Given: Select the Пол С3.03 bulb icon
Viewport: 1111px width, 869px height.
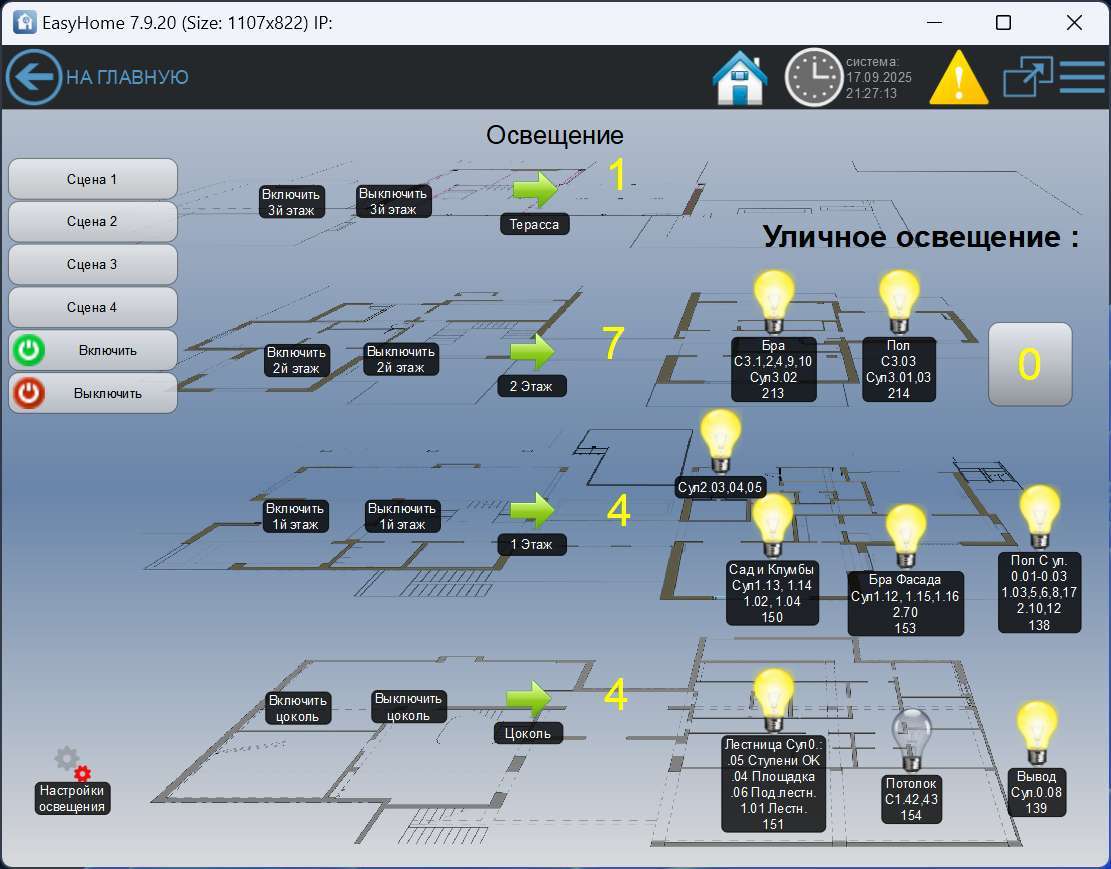Looking at the screenshot, I should point(898,296).
